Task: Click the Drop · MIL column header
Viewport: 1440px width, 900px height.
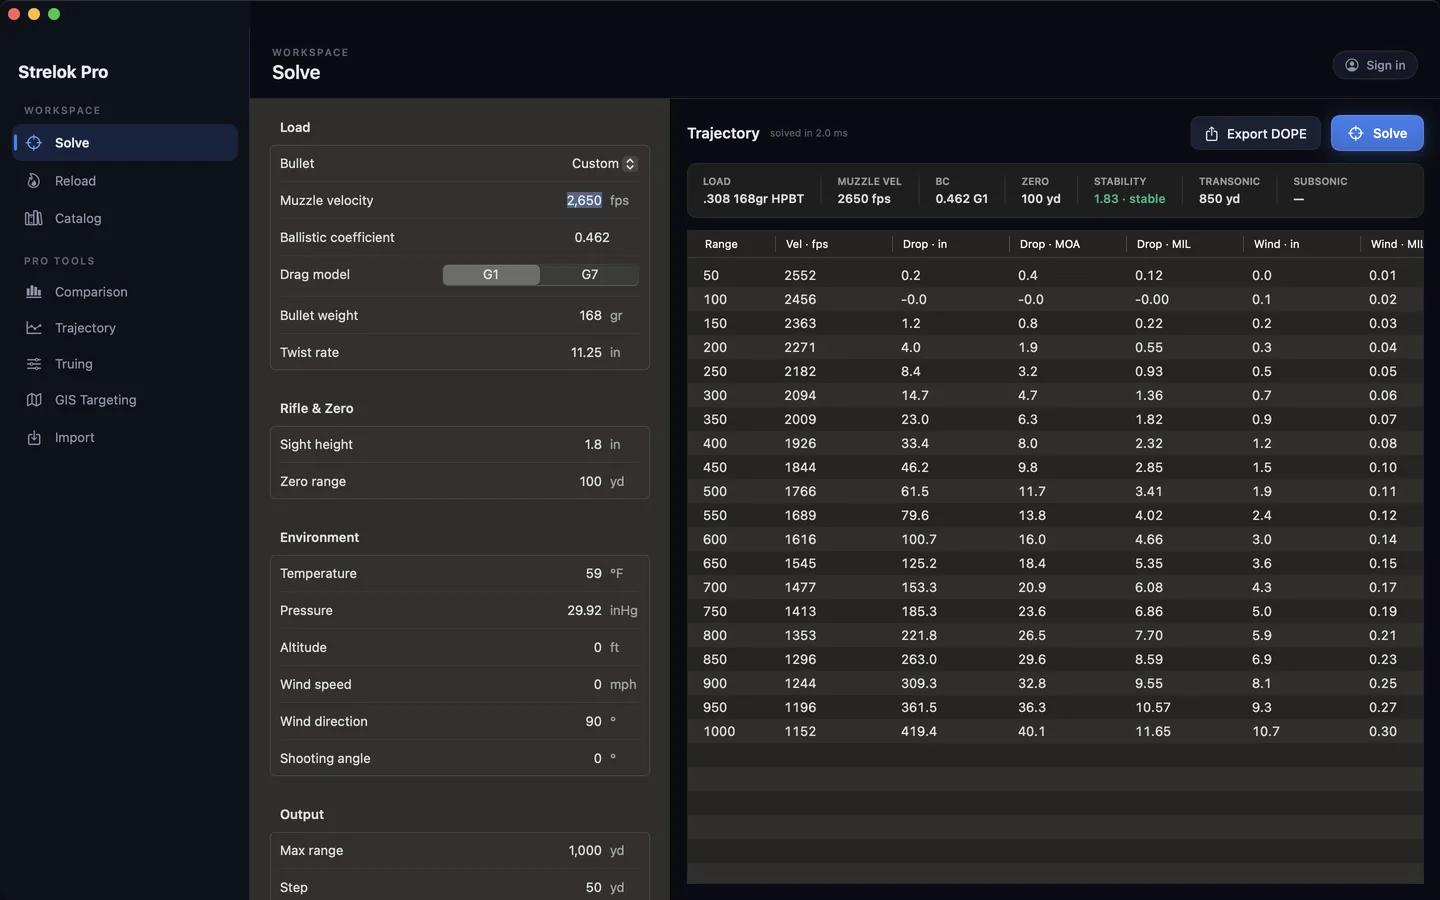Action: pos(1163,244)
